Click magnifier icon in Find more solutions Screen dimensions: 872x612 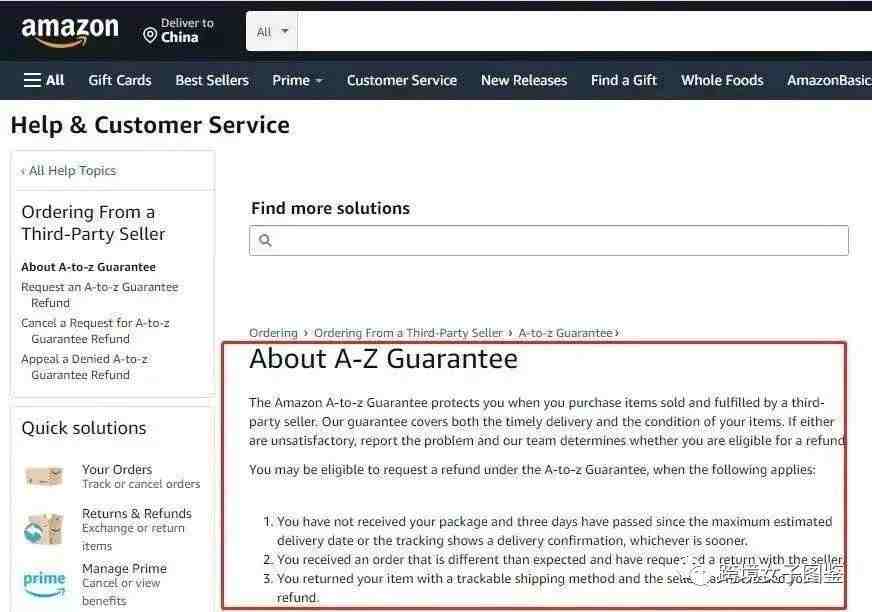point(265,240)
